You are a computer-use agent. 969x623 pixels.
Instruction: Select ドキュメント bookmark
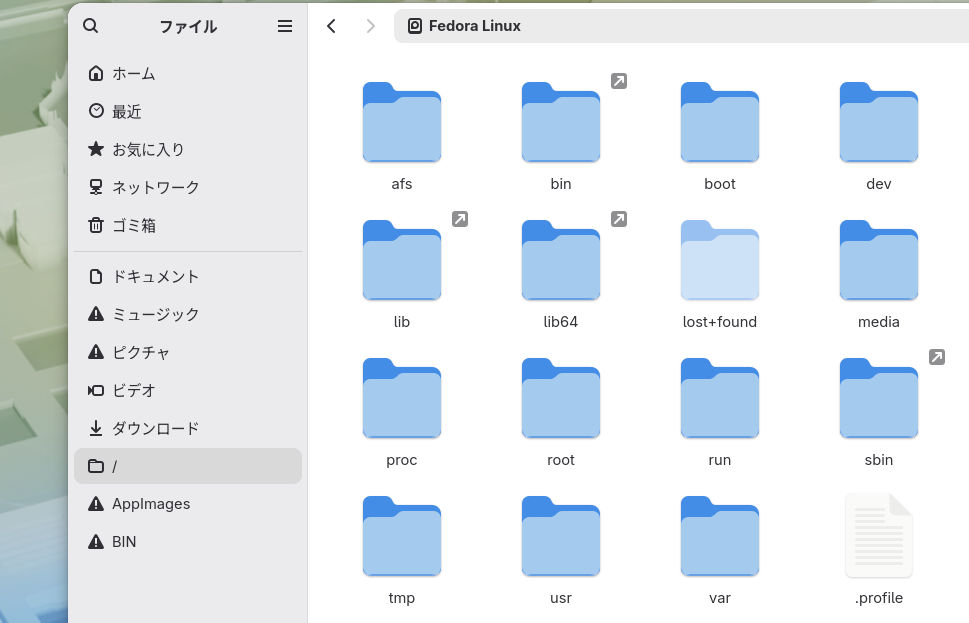coord(188,276)
